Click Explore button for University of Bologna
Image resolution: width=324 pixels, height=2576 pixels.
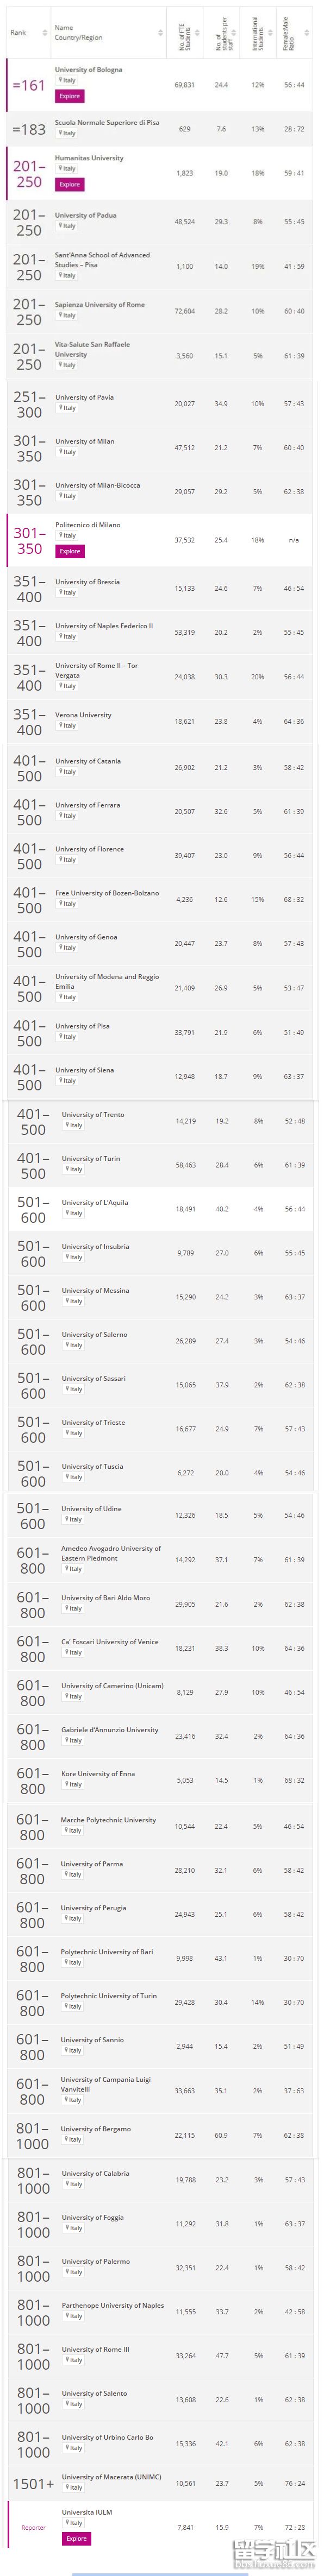pyautogui.click(x=69, y=96)
